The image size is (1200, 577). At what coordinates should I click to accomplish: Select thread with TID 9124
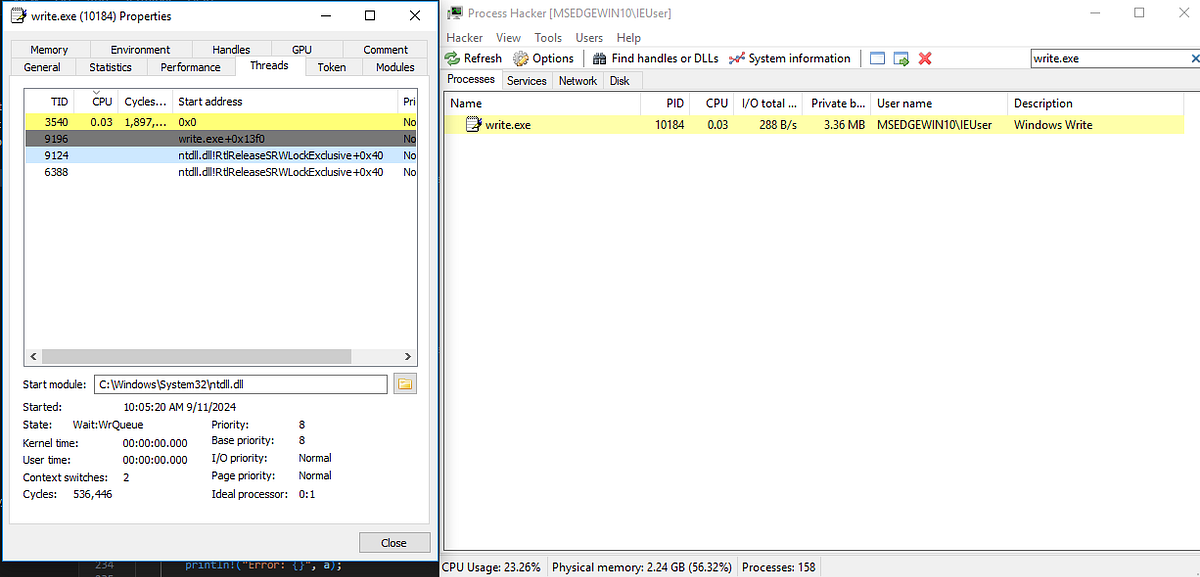click(220, 155)
